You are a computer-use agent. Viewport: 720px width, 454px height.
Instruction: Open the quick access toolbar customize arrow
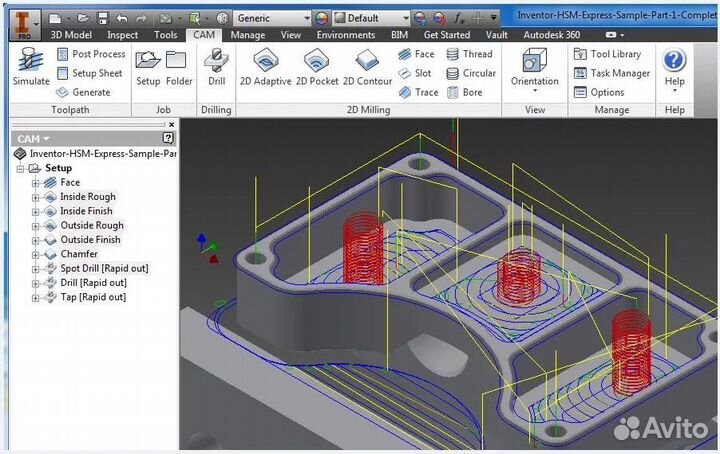(x=494, y=18)
